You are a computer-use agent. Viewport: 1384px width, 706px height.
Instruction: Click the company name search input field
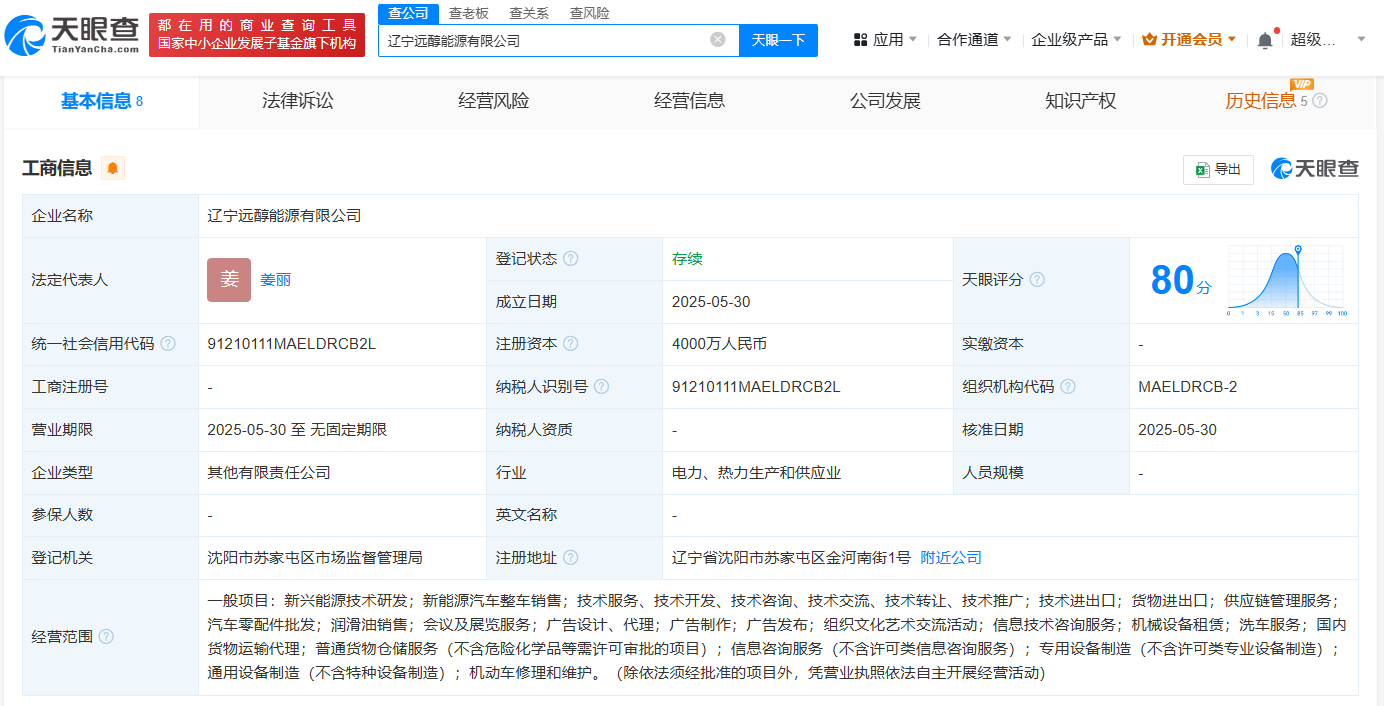click(545, 41)
